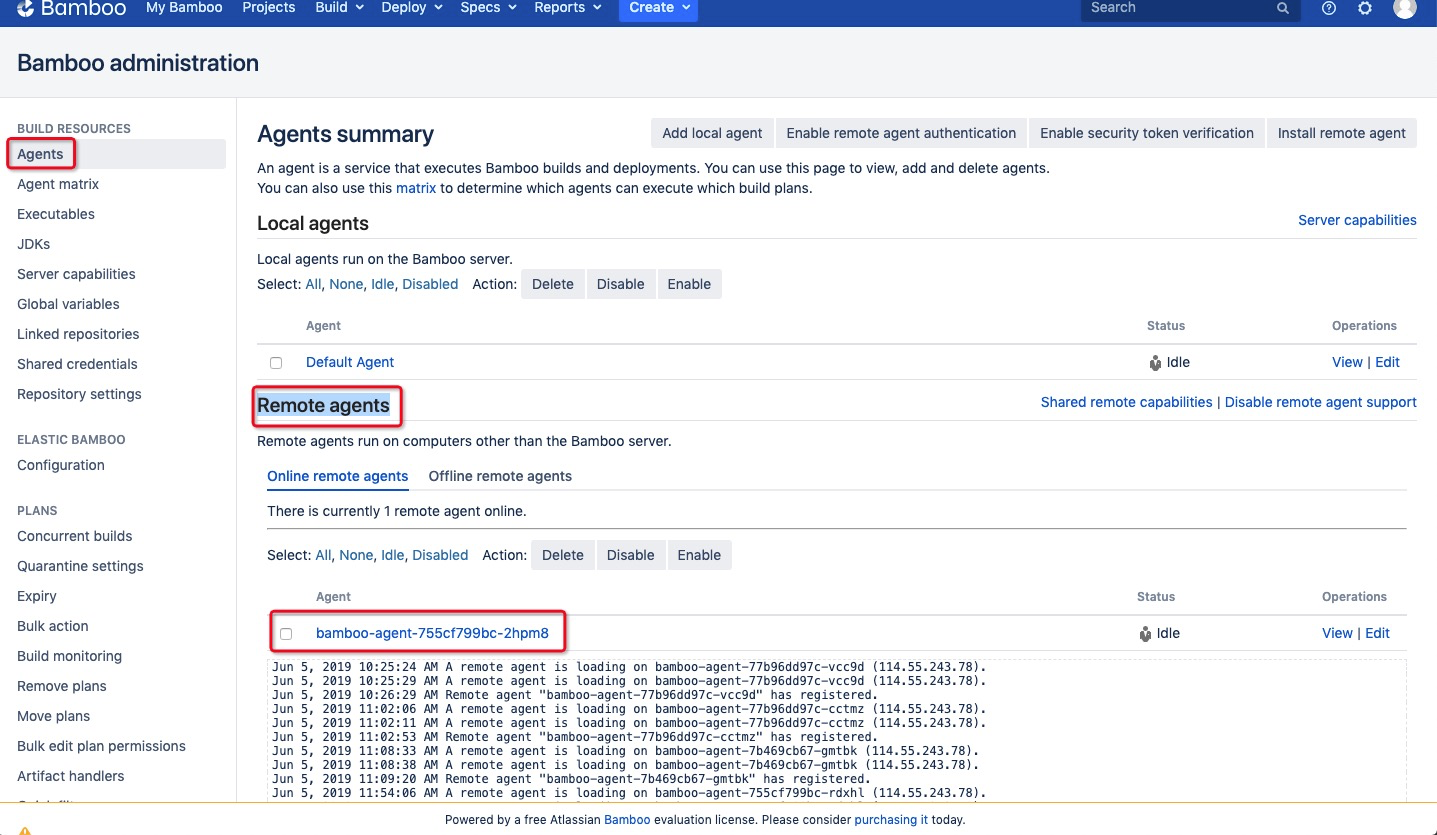This screenshot has height=835, width=1437.
Task: Expand the Reports dropdown menu
Action: (568, 8)
